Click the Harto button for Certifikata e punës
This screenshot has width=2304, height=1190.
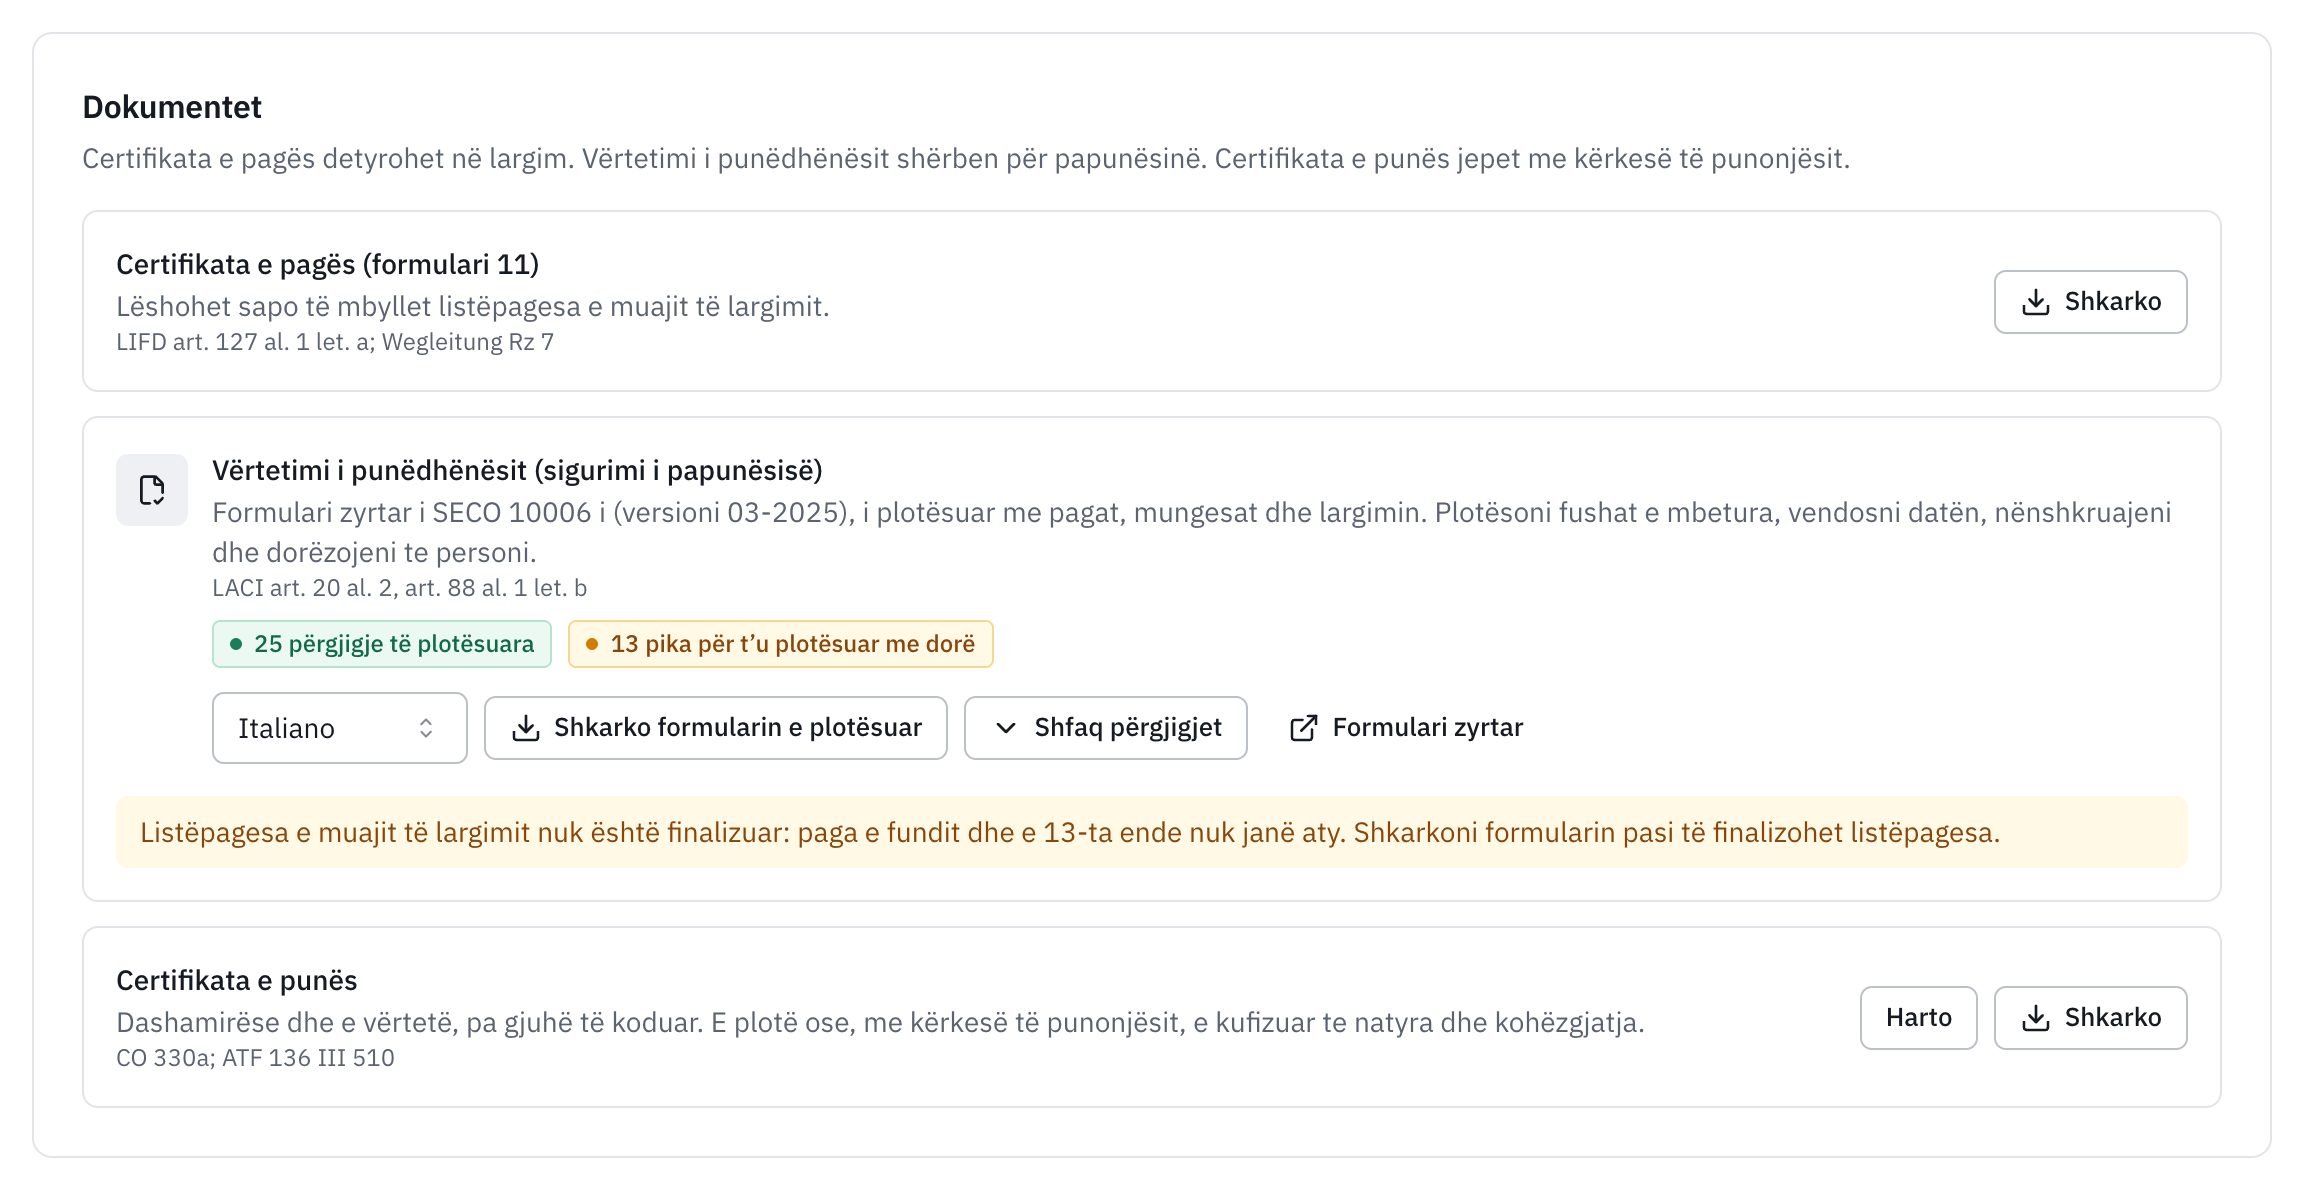[x=1919, y=1018]
